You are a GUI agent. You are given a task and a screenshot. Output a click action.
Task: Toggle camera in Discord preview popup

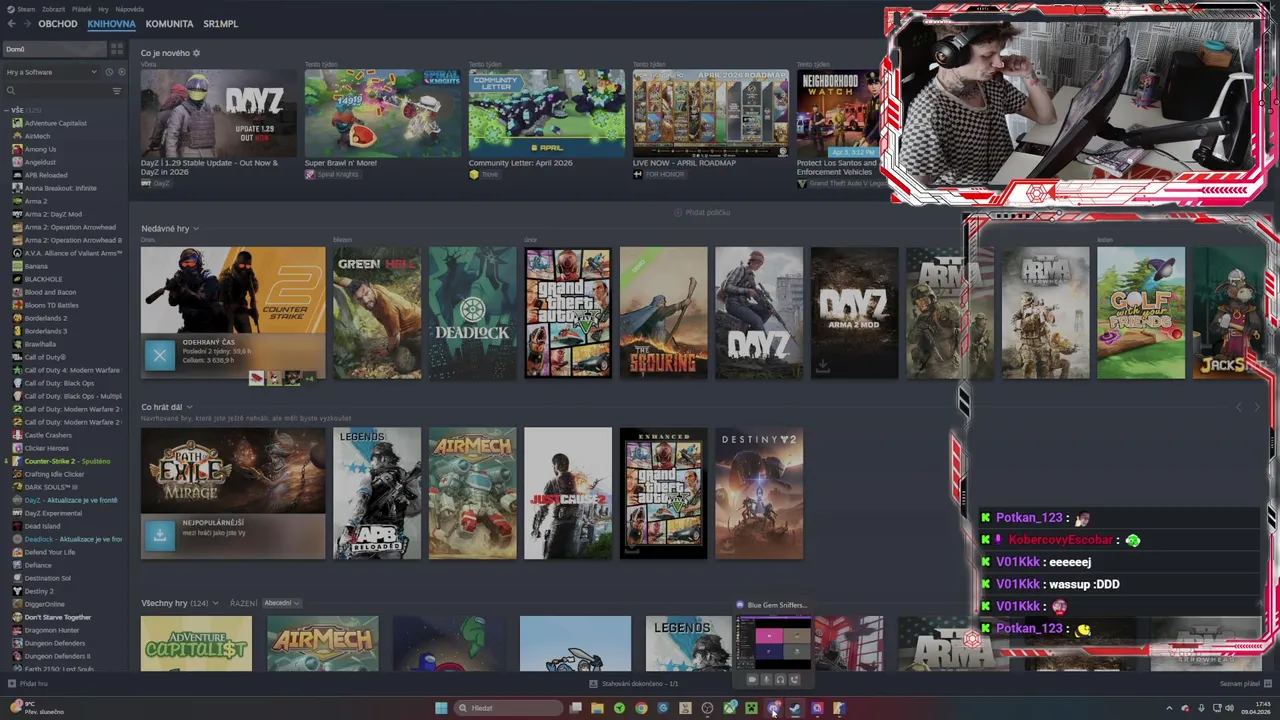[x=752, y=680]
